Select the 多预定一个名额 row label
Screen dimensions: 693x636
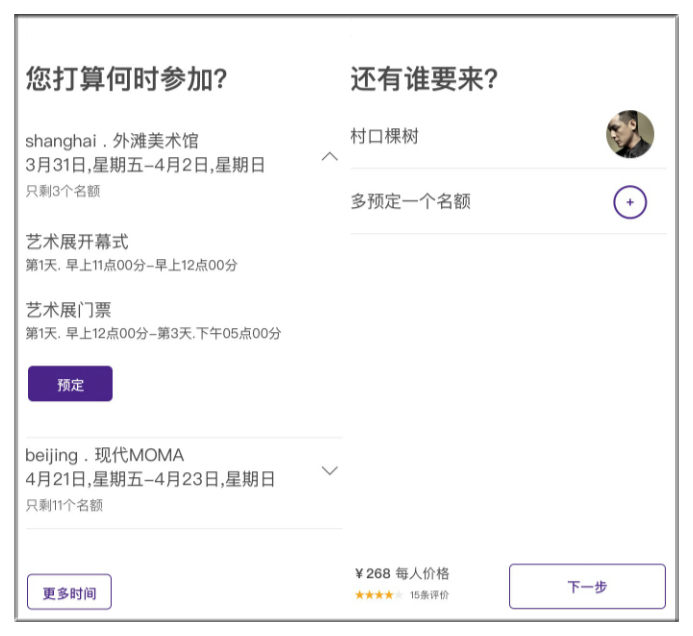click(x=411, y=201)
